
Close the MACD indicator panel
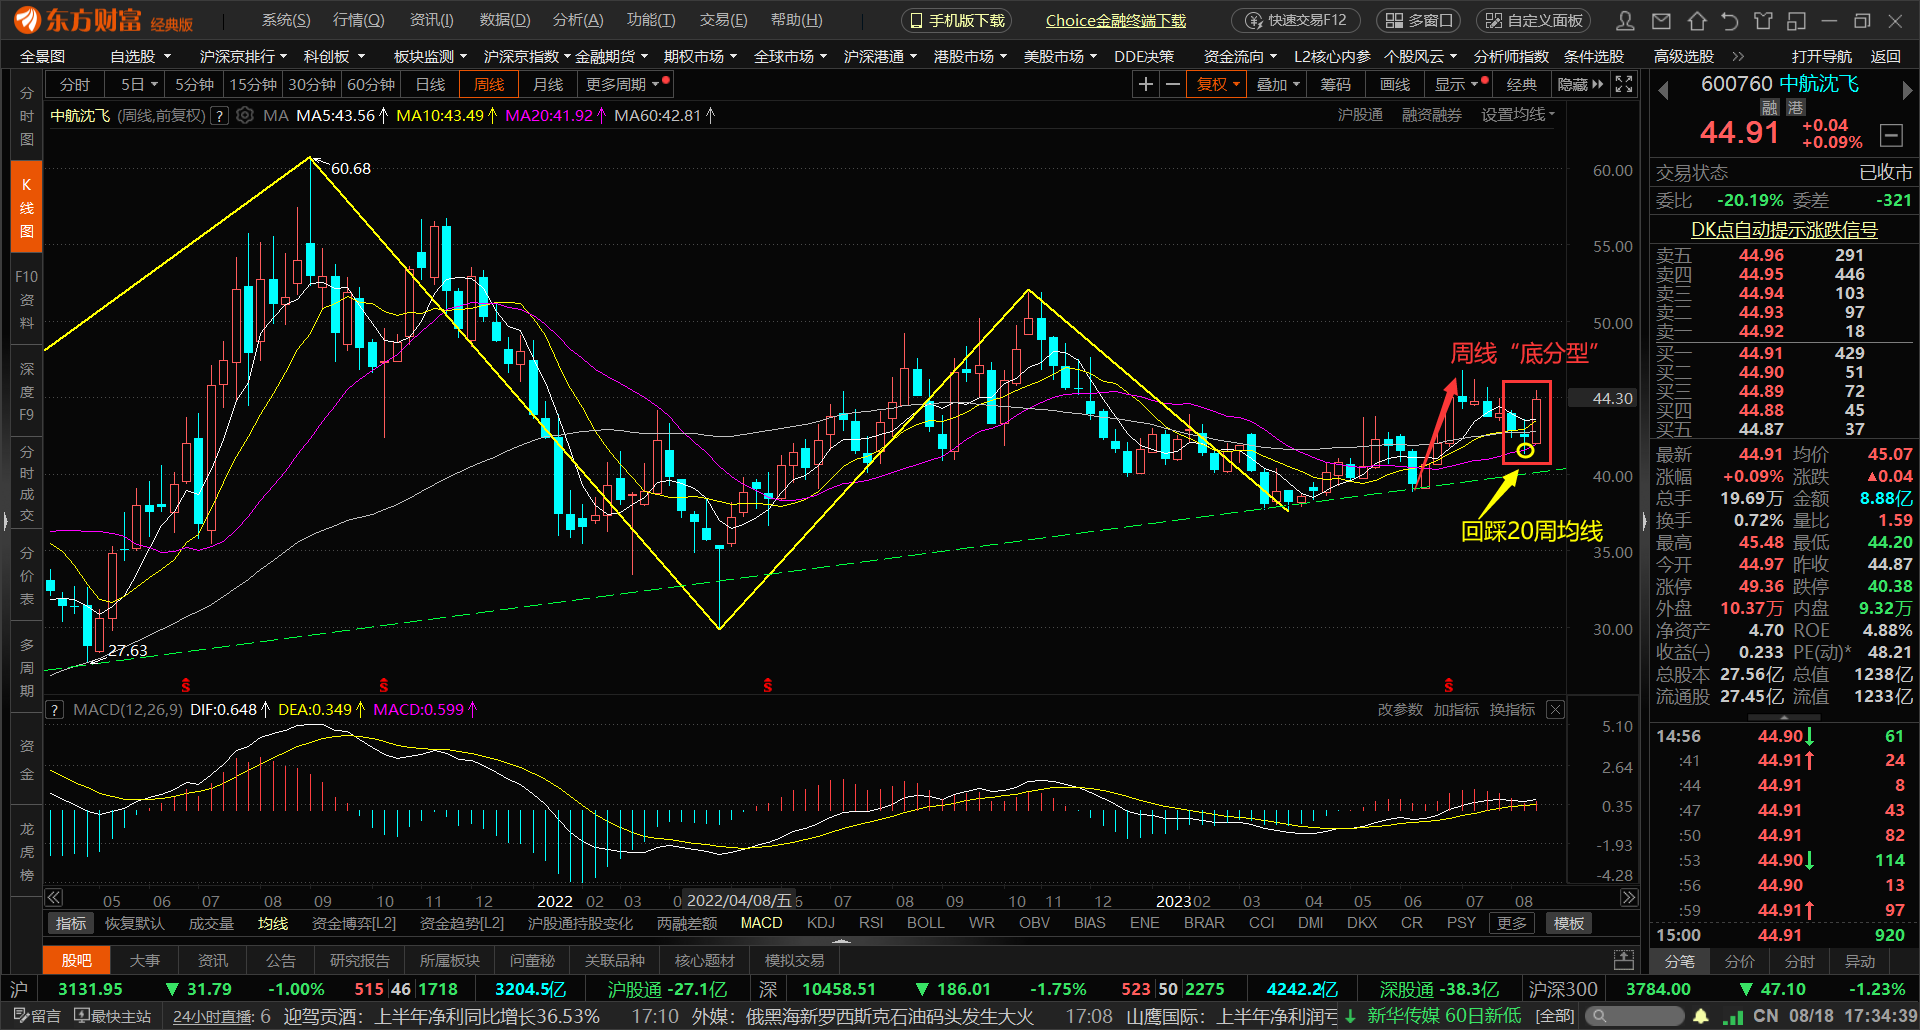tap(1555, 710)
